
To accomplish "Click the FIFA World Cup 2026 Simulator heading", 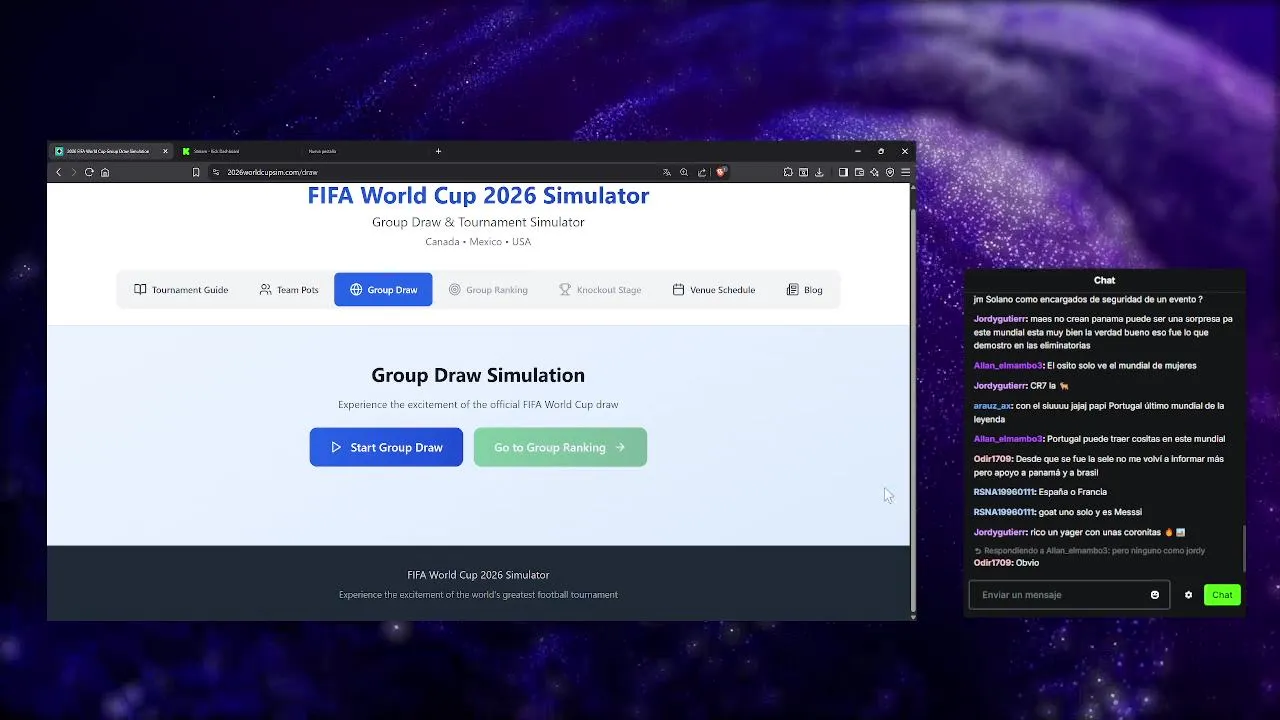I will 478,196.
